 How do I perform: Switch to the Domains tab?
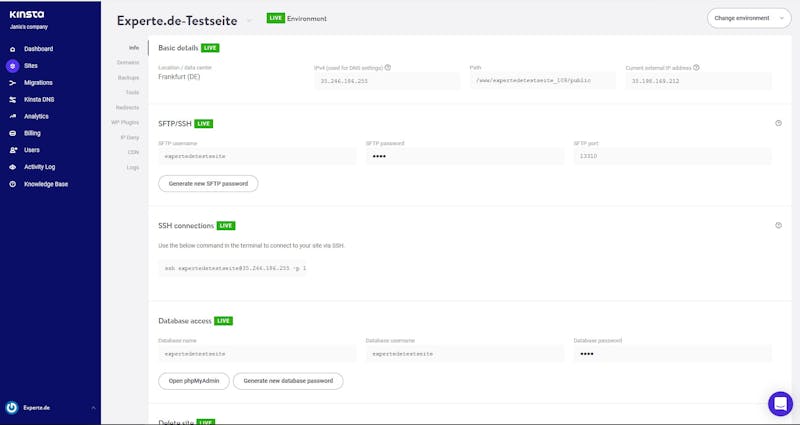point(128,62)
